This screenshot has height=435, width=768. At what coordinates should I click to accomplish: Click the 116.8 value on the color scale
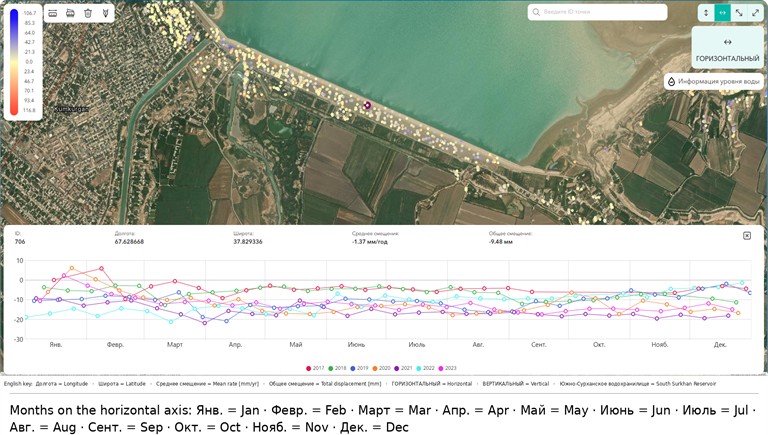pos(29,110)
